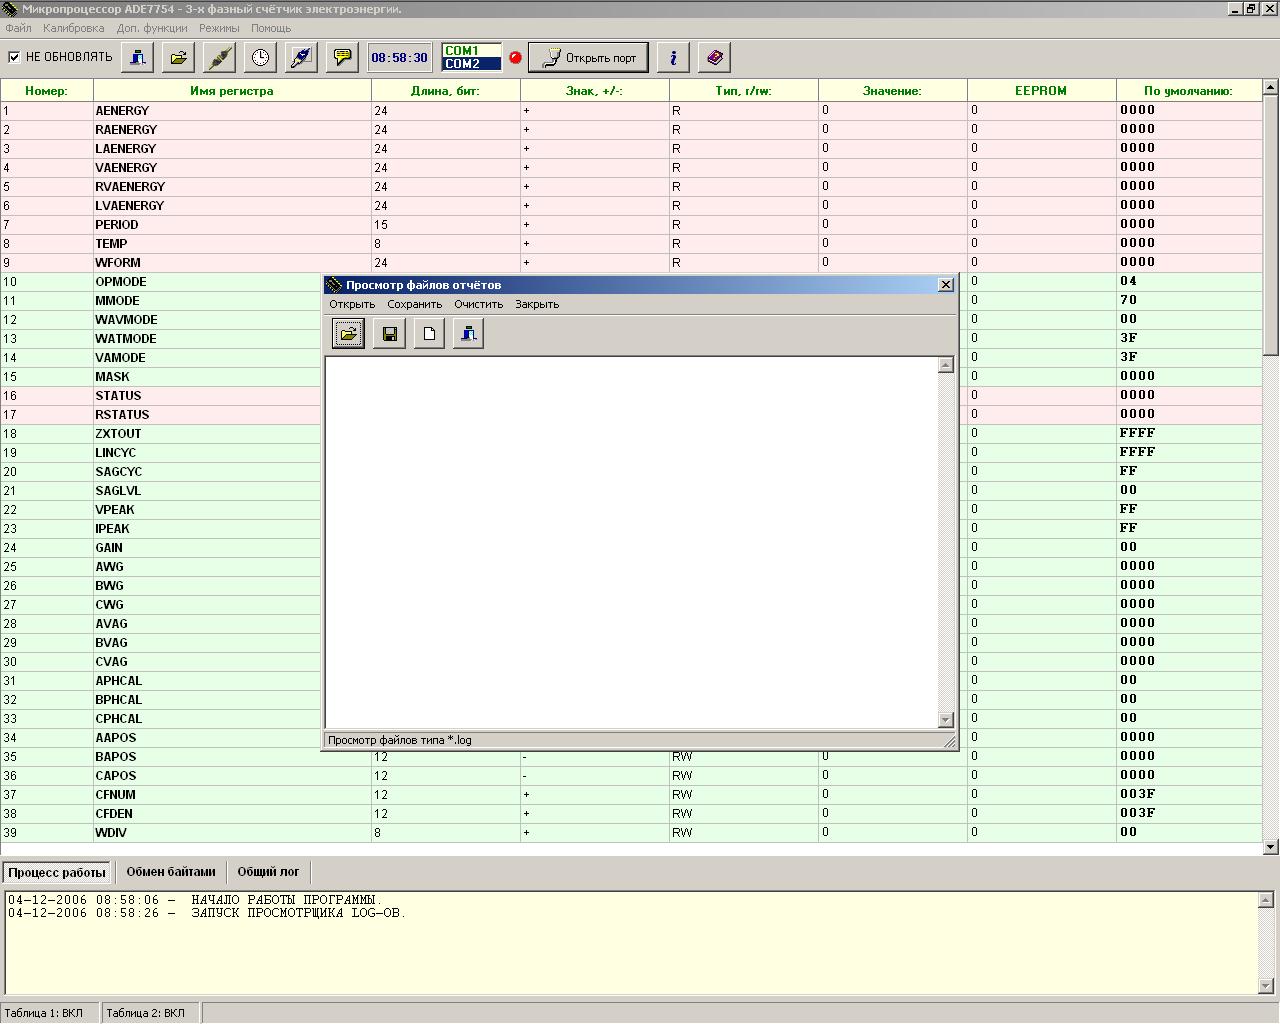The height and width of the screenshot is (1024, 1280).
Task: Click the floppy disk save icon in viewer
Action: pos(389,333)
